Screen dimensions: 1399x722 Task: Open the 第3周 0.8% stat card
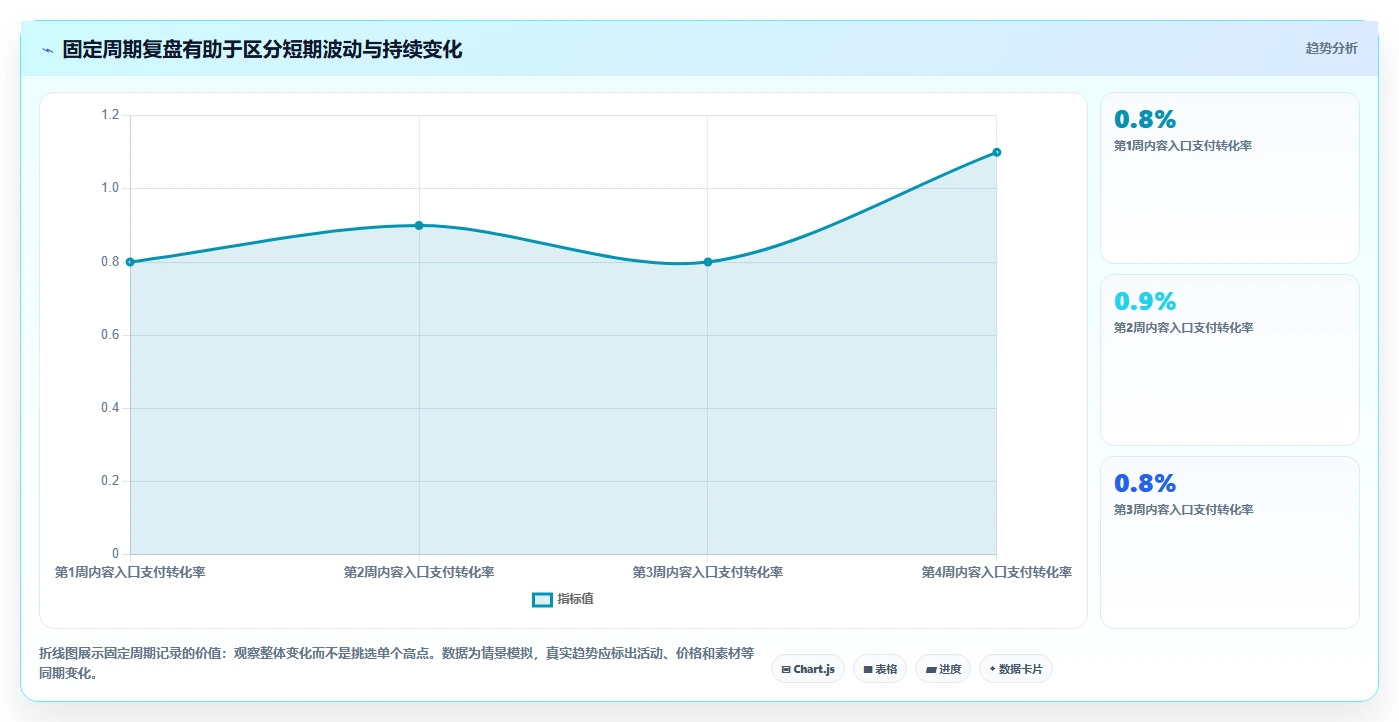click(1229, 542)
